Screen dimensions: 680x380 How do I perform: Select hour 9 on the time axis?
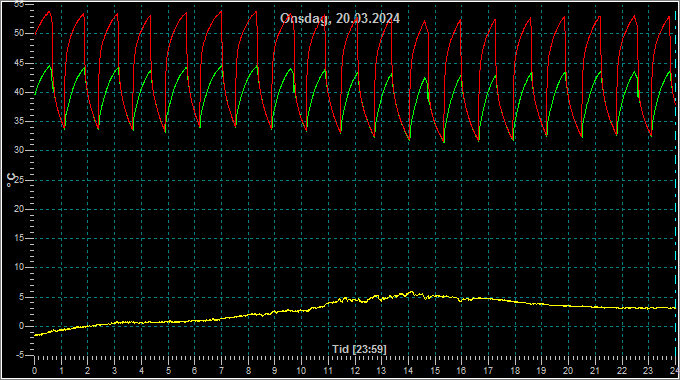[275, 371]
